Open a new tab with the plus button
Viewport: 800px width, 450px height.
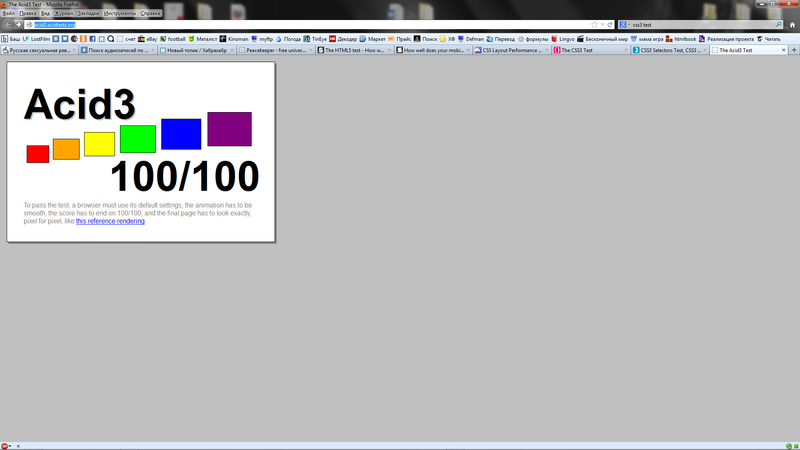coord(794,50)
